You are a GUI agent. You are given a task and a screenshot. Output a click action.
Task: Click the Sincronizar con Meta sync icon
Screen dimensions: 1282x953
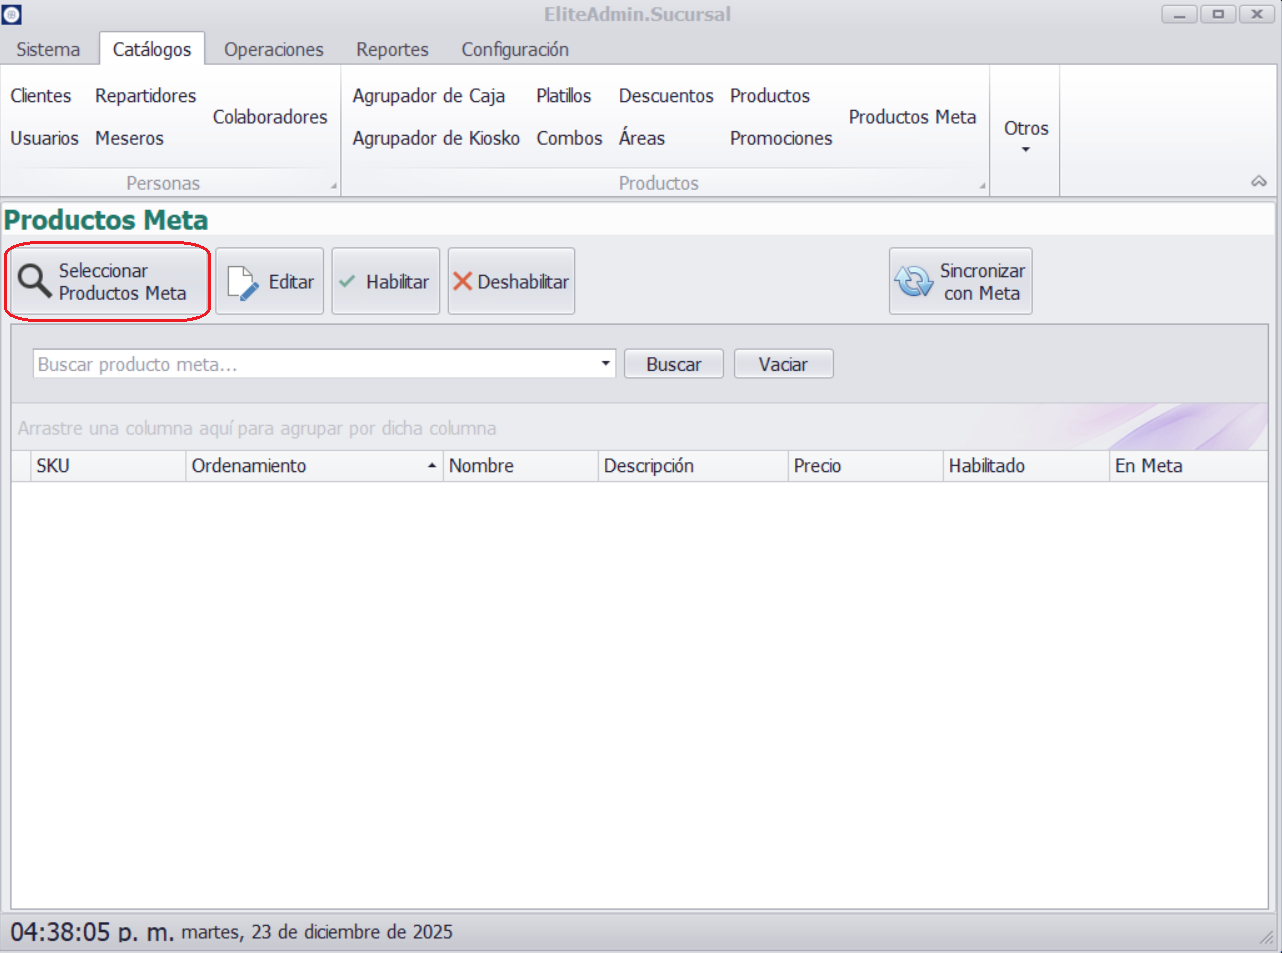[x=913, y=282]
